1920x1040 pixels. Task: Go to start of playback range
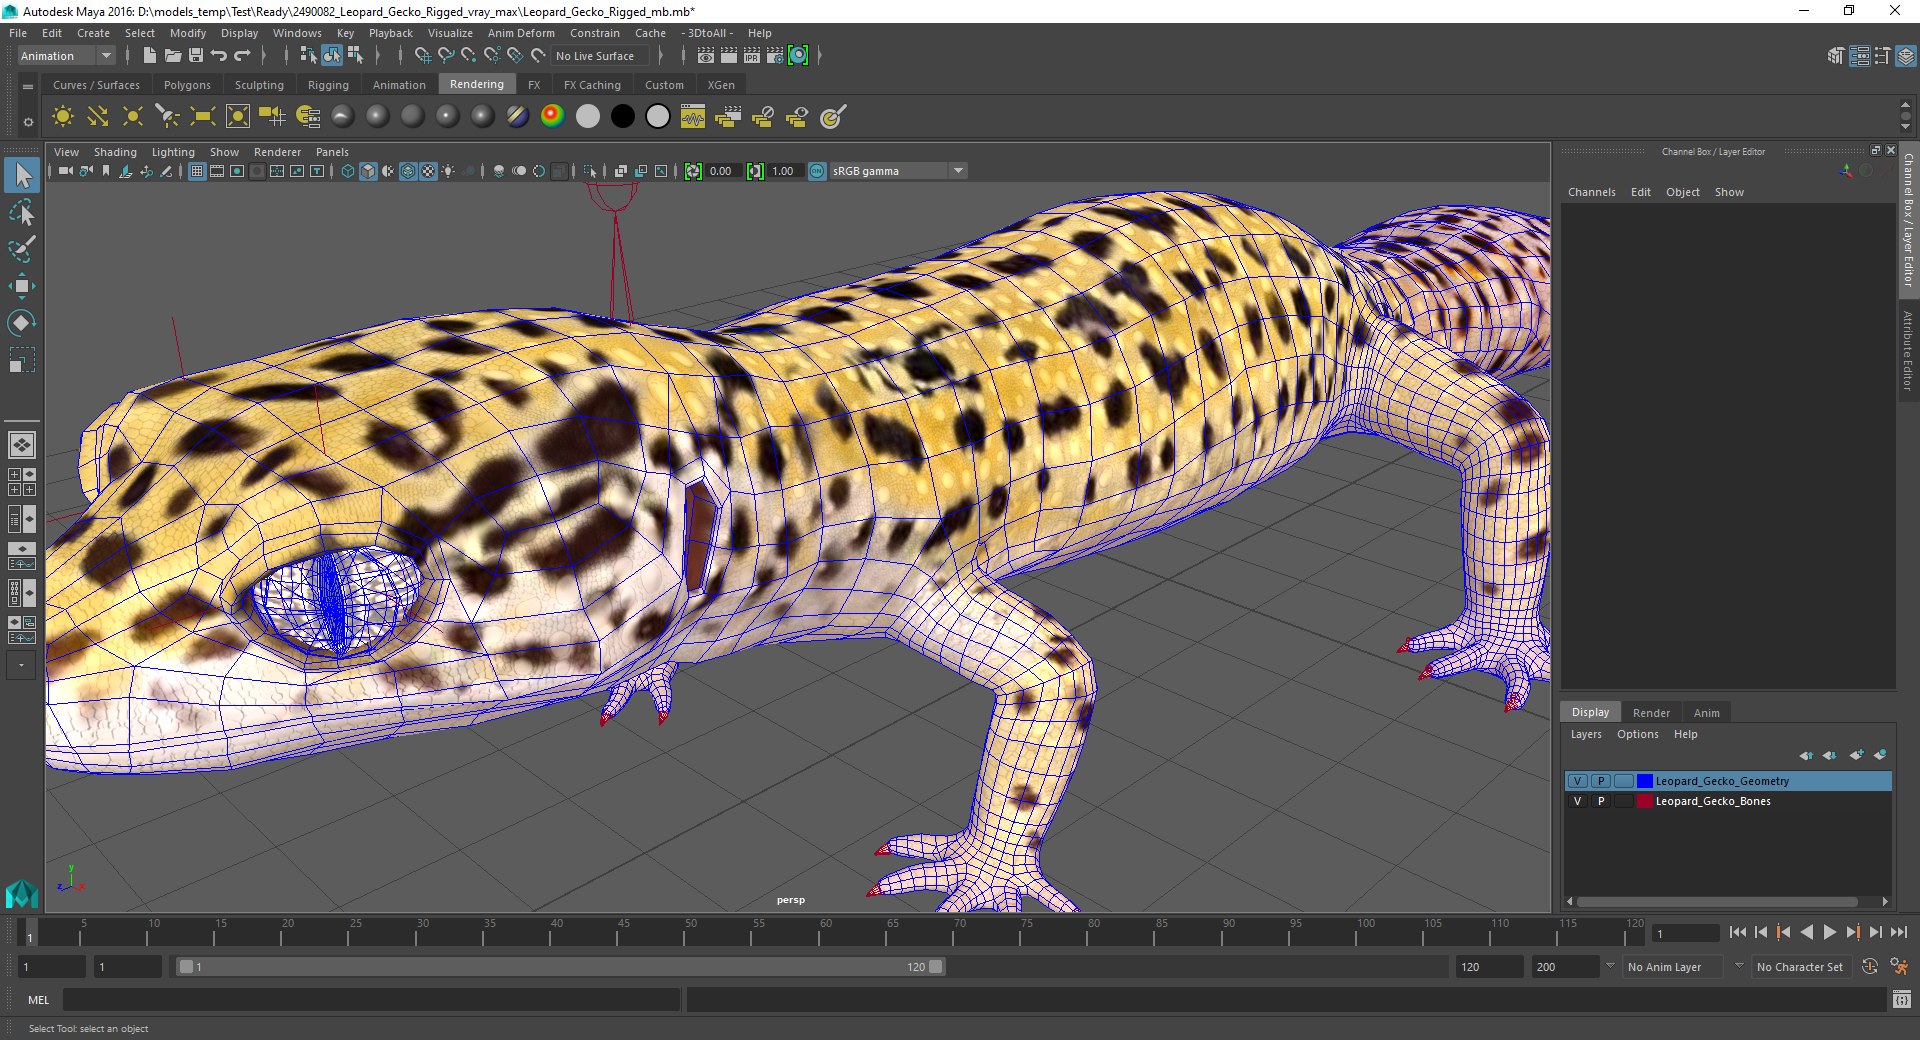[x=1737, y=932]
